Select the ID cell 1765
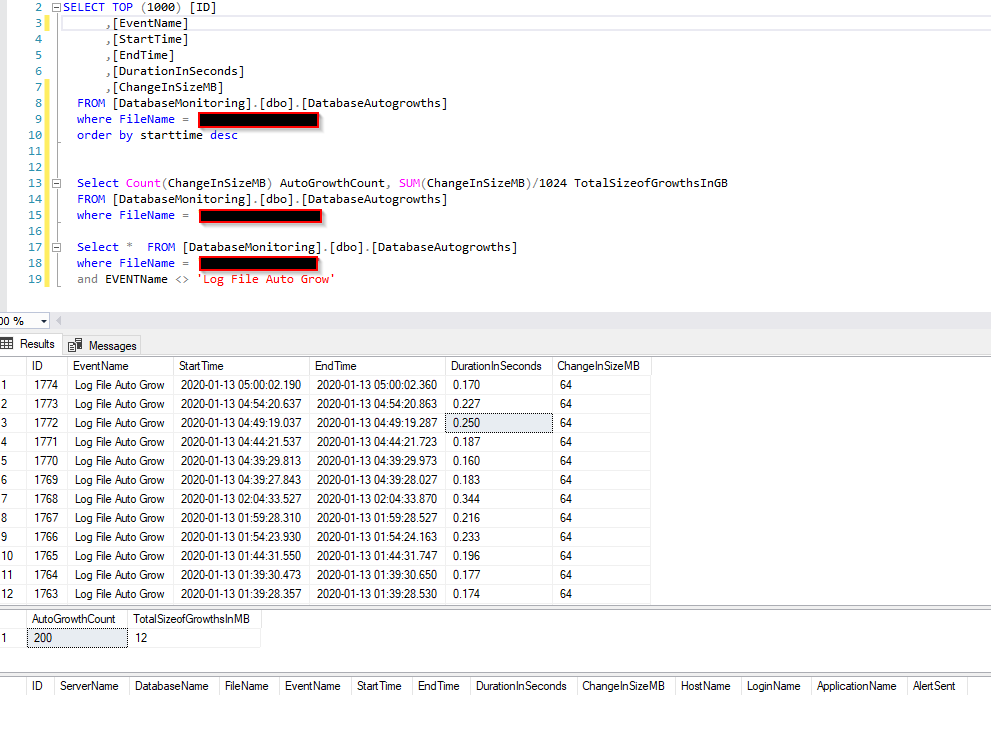The image size is (991, 746). 47,556
